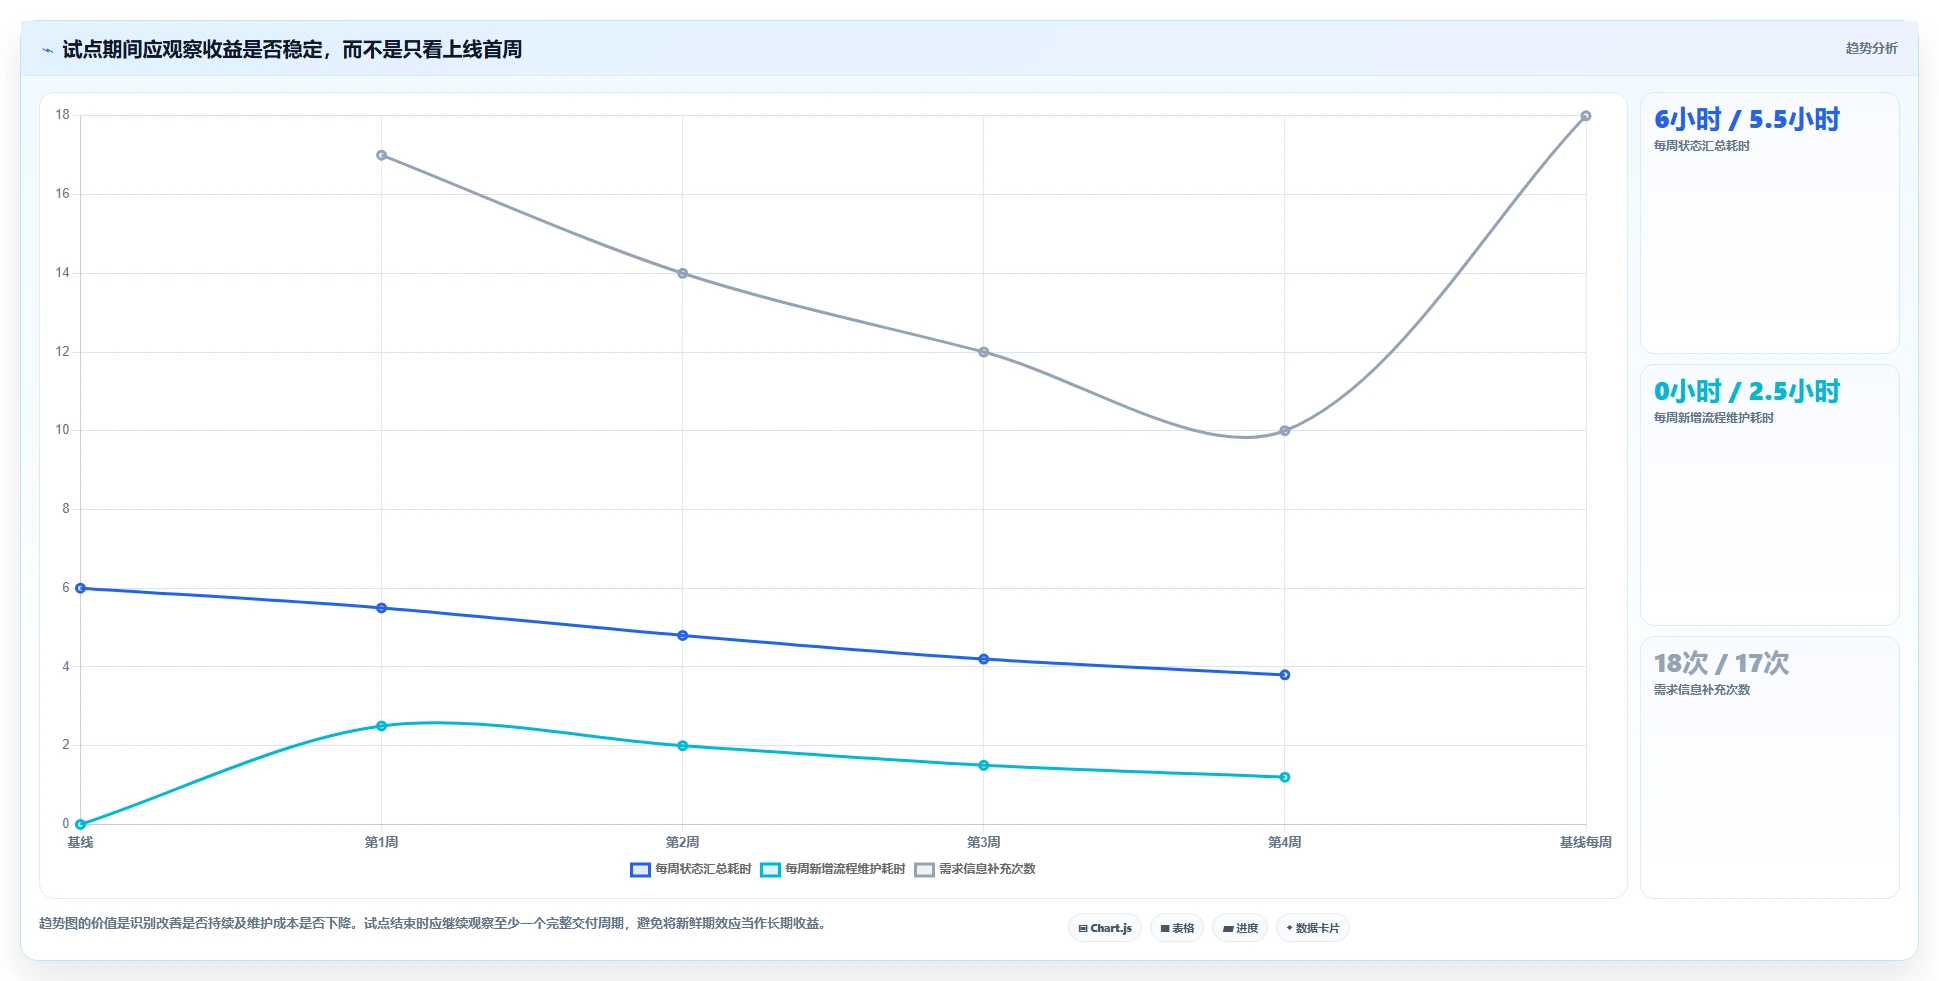The image size is (1939, 981).
Task: Toggle the 每周新增流程维护耗时 legend swatch
Action: [770, 870]
